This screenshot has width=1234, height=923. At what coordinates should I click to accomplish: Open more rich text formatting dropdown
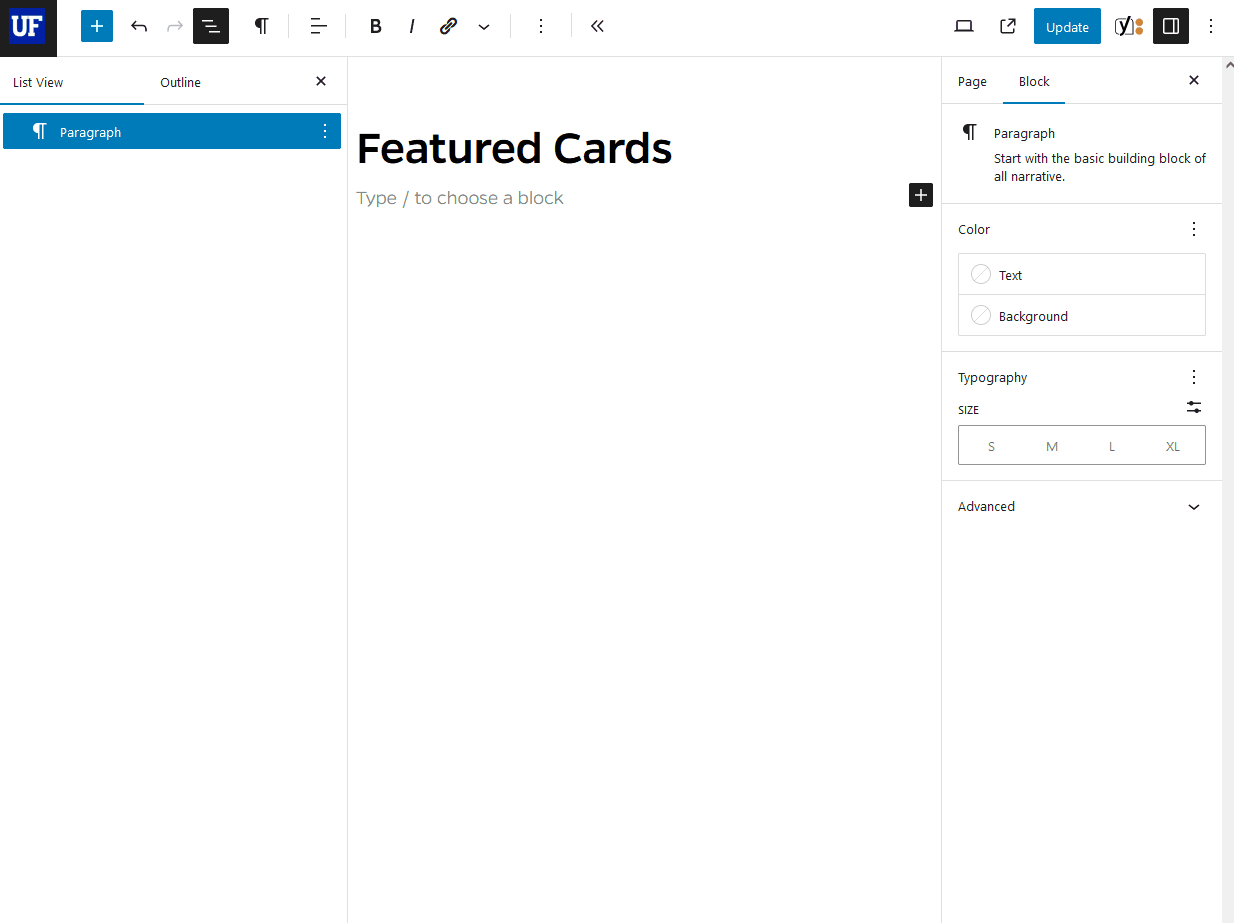click(484, 27)
